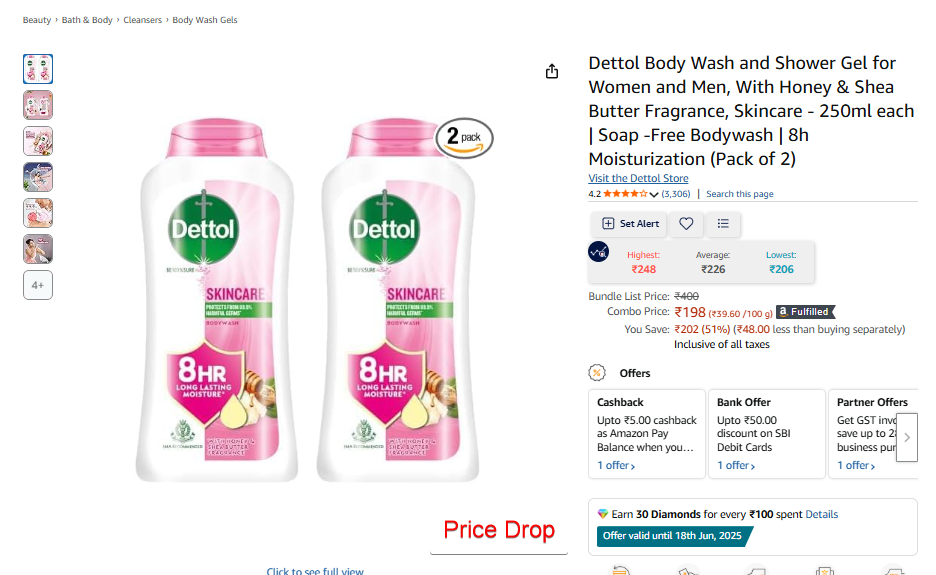The image size is (936, 575).
Task: Open the Bank Offer 1 offer link
Action: (735, 465)
